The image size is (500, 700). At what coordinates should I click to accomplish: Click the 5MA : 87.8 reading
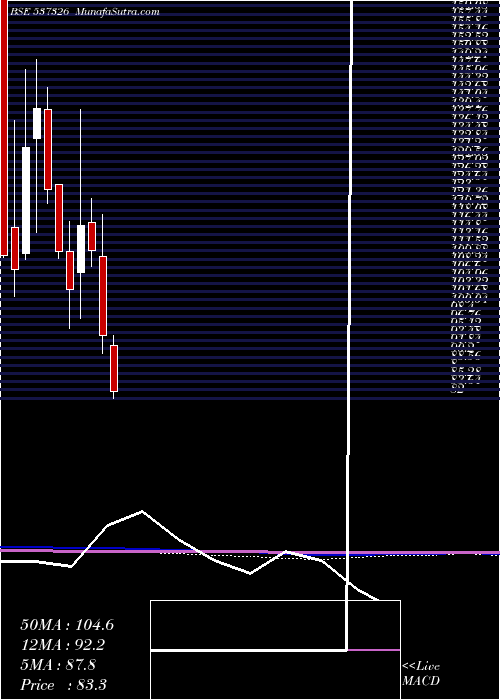58,665
